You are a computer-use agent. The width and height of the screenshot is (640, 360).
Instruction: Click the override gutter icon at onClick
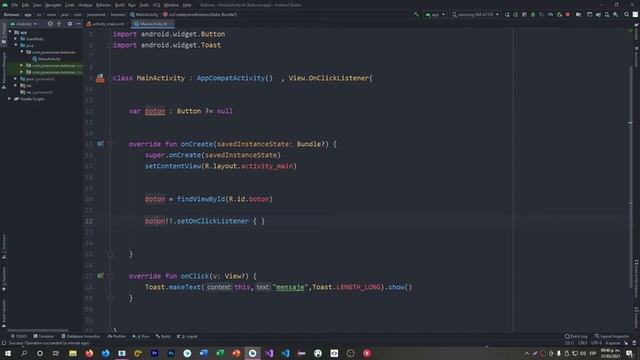100,276
